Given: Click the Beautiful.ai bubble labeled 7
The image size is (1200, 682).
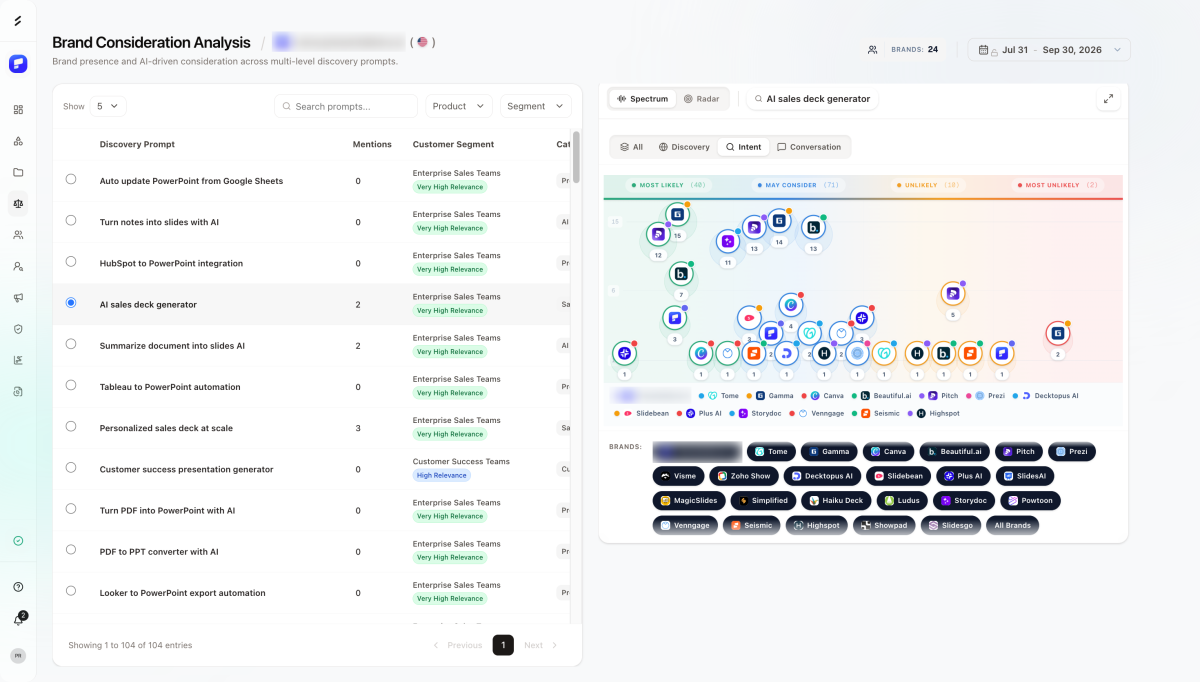Looking at the screenshot, I should [x=681, y=273].
